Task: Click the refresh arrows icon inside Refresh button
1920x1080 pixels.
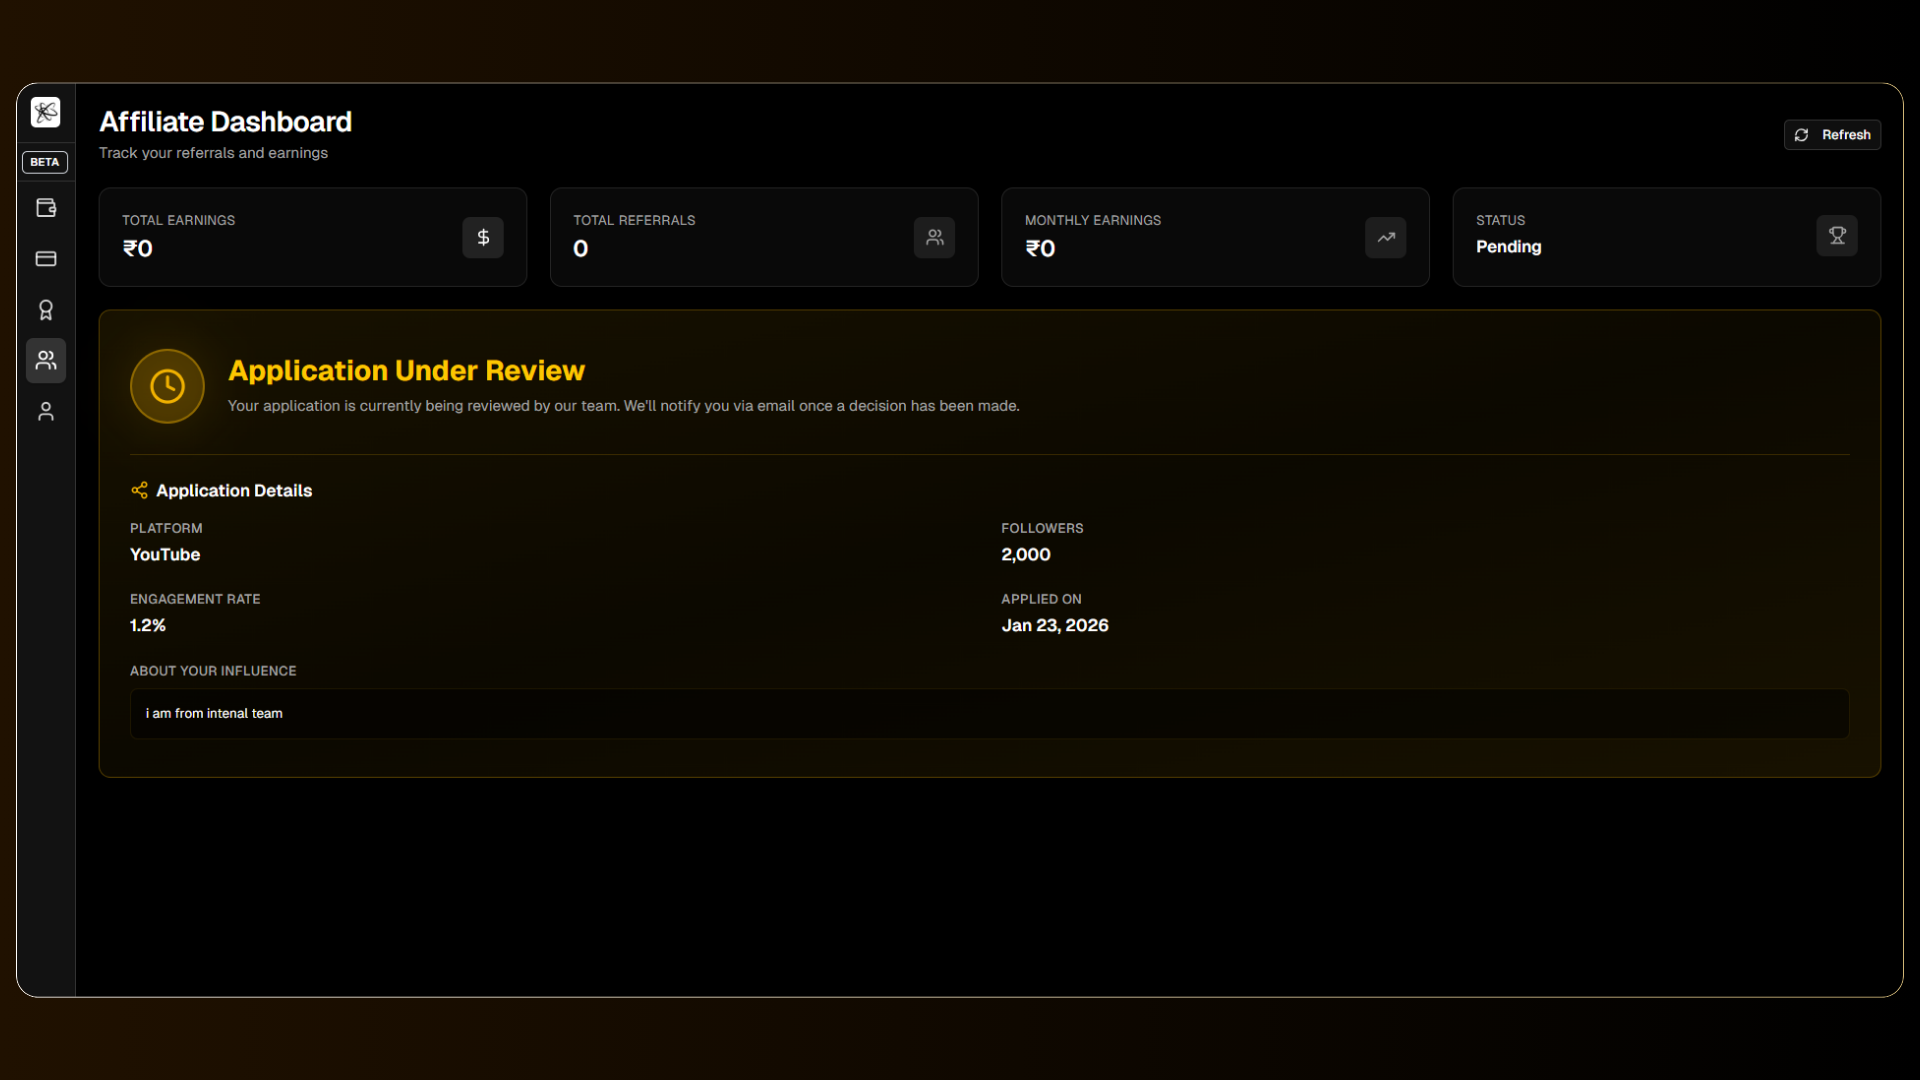Action: coord(1803,135)
